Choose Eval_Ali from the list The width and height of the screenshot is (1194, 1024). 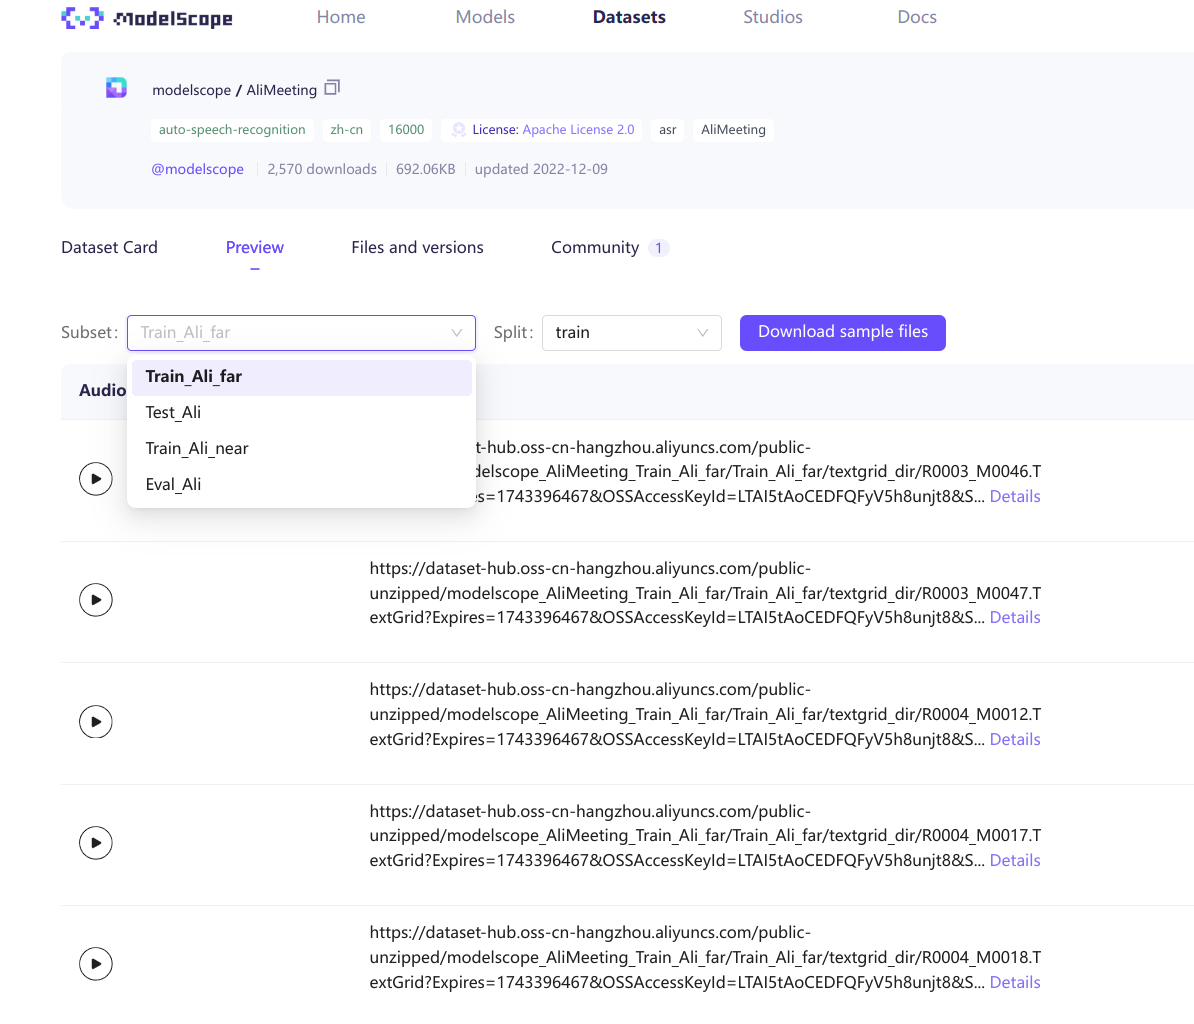tap(302, 484)
